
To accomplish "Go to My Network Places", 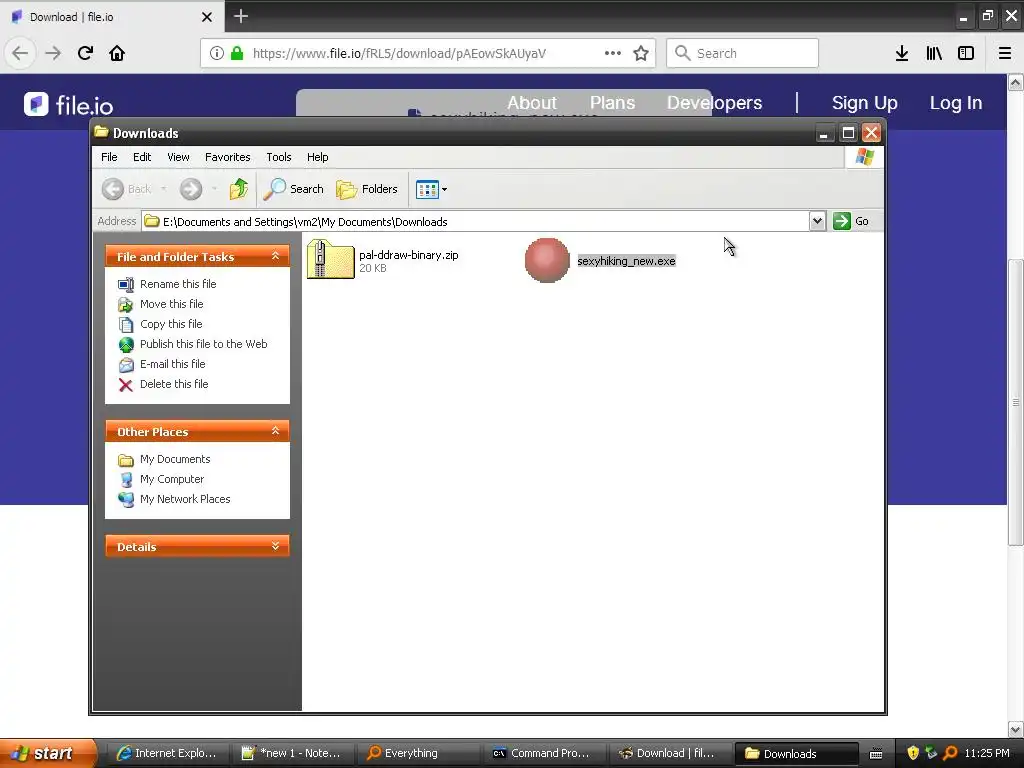I will (185, 499).
